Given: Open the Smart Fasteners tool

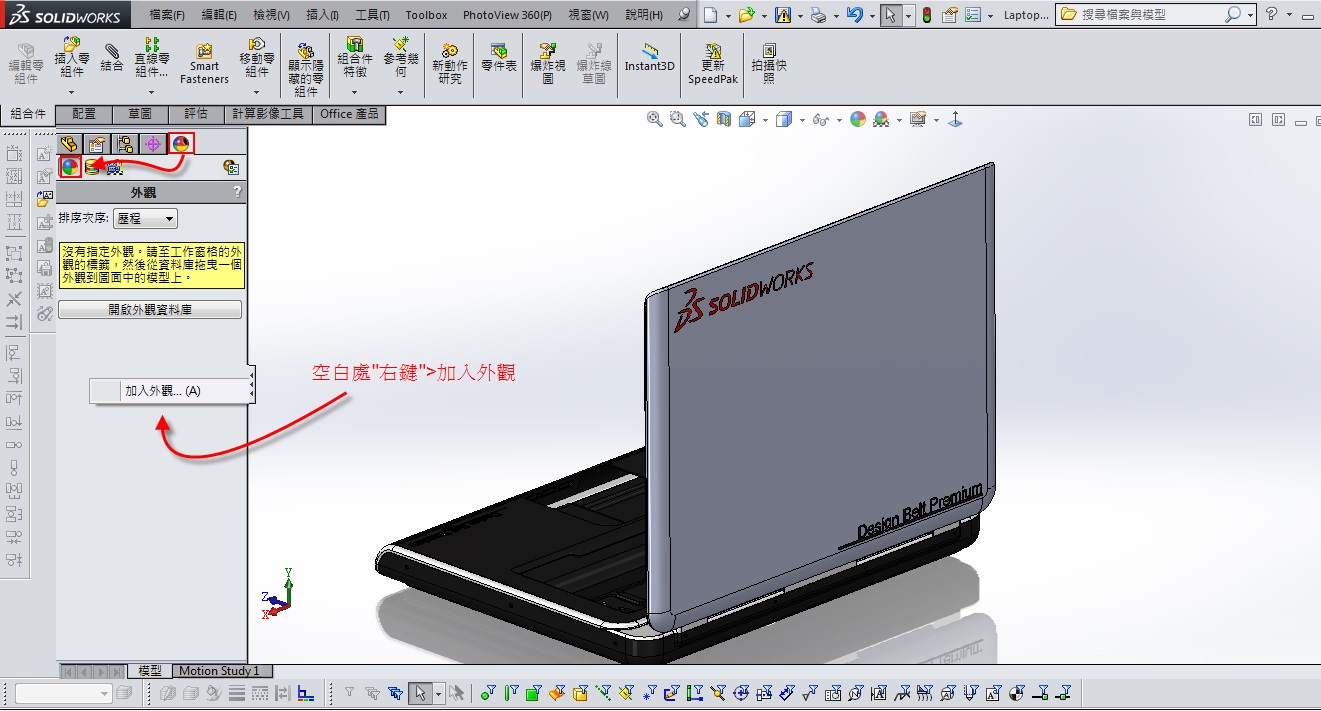Looking at the screenshot, I should pos(204,64).
